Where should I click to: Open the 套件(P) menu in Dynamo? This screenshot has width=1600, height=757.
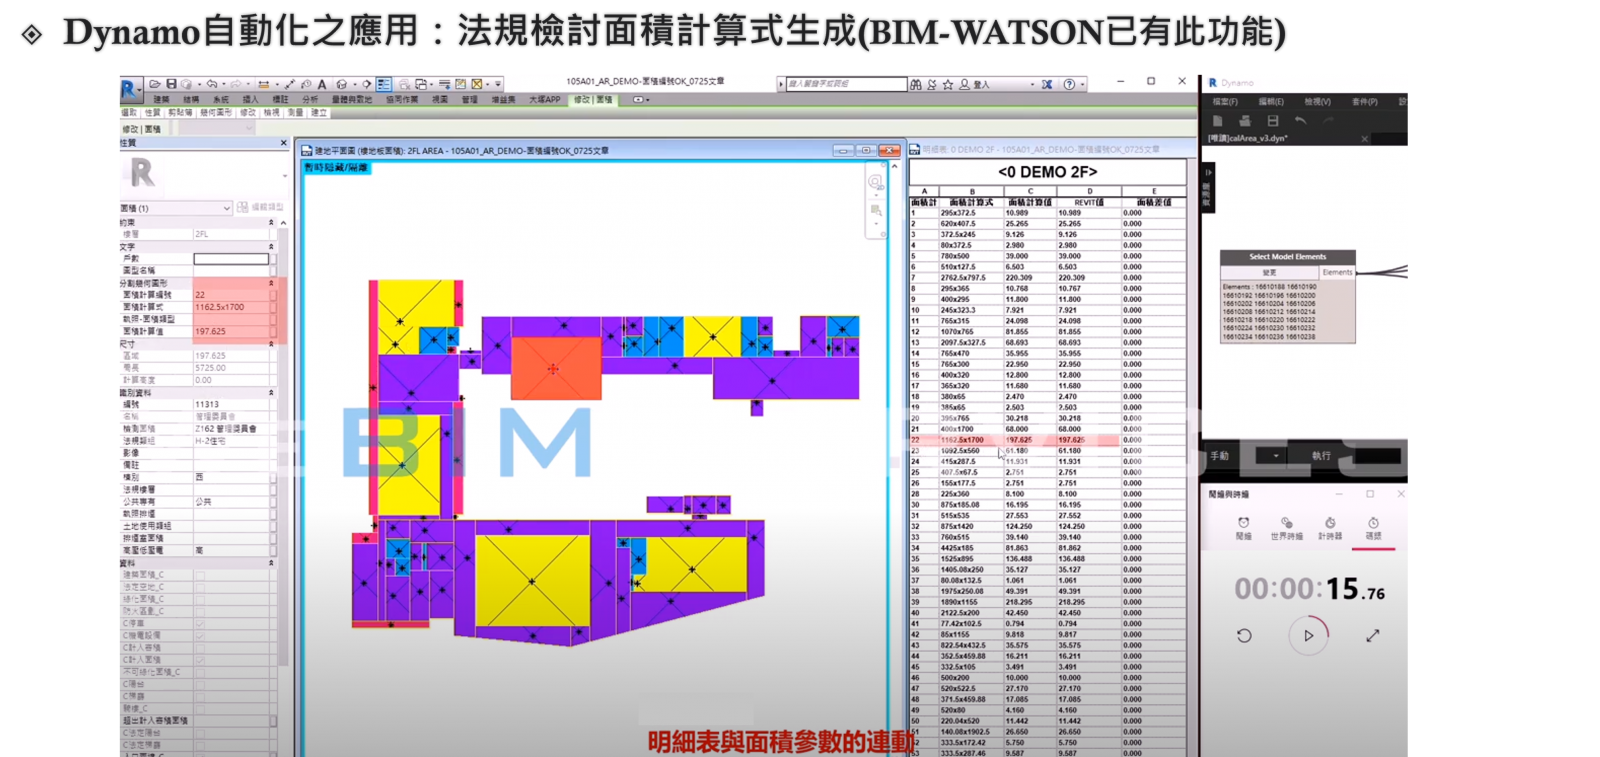pyautogui.click(x=1364, y=102)
